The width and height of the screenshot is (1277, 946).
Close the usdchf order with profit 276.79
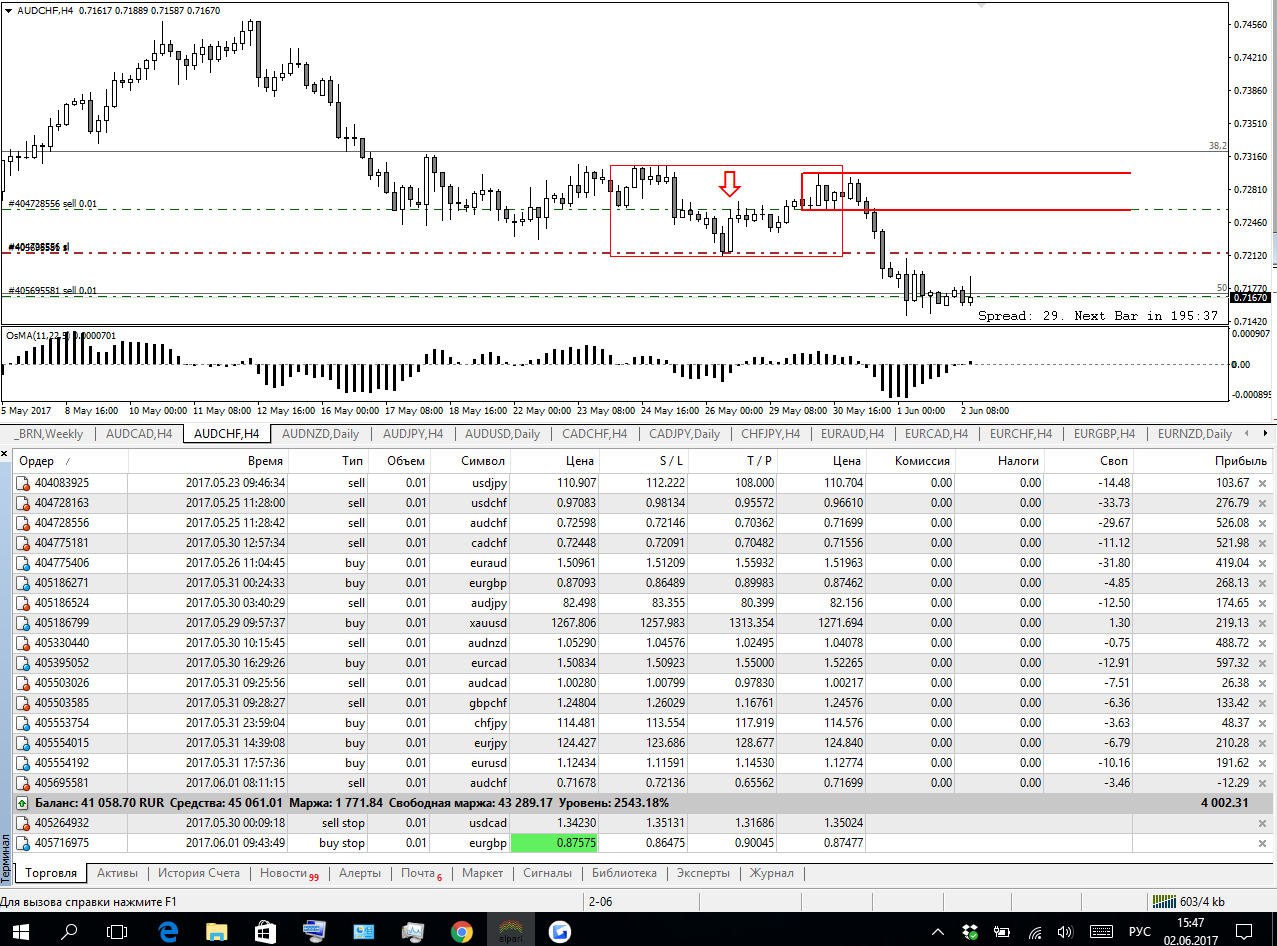(x=1263, y=503)
